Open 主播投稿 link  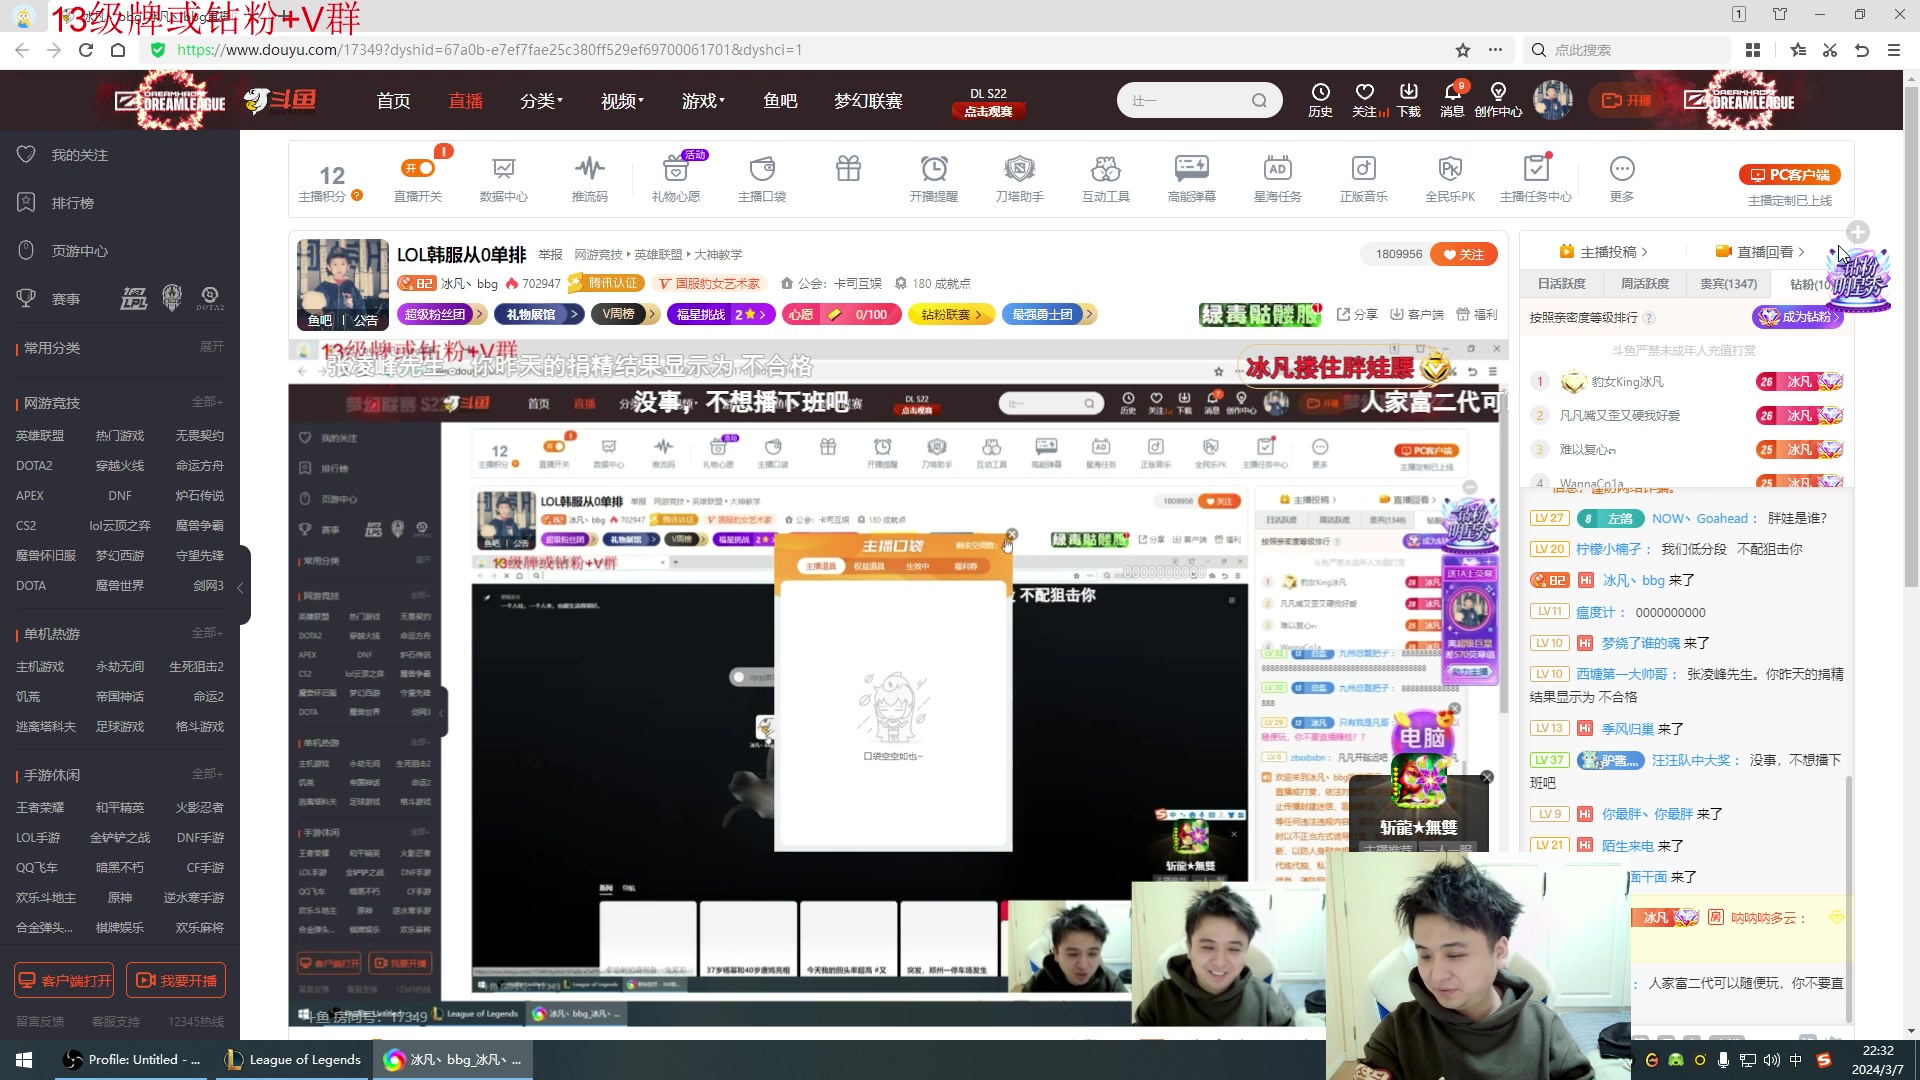(1603, 252)
